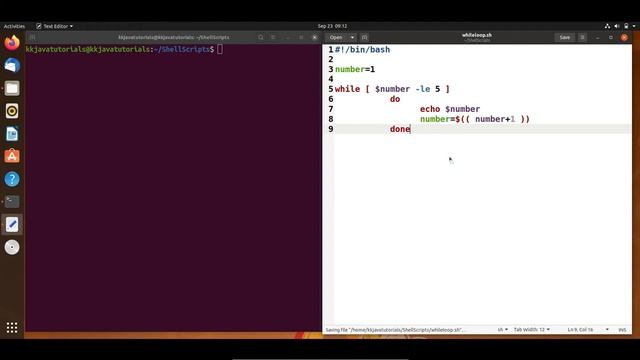Save the whileloop.sh file
The height and width of the screenshot is (360, 640).
pos(564,38)
